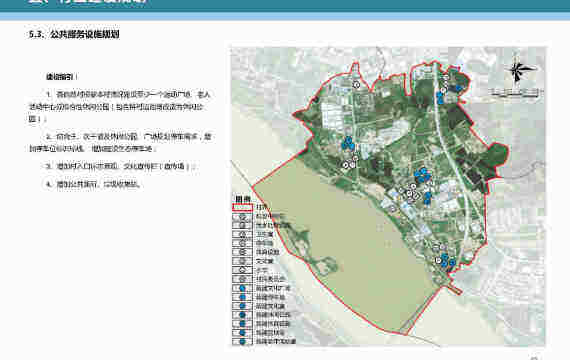This screenshot has height=360, width=570.
Task: Click the blue marker beside the northeast road
Action: tap(440, 98)
